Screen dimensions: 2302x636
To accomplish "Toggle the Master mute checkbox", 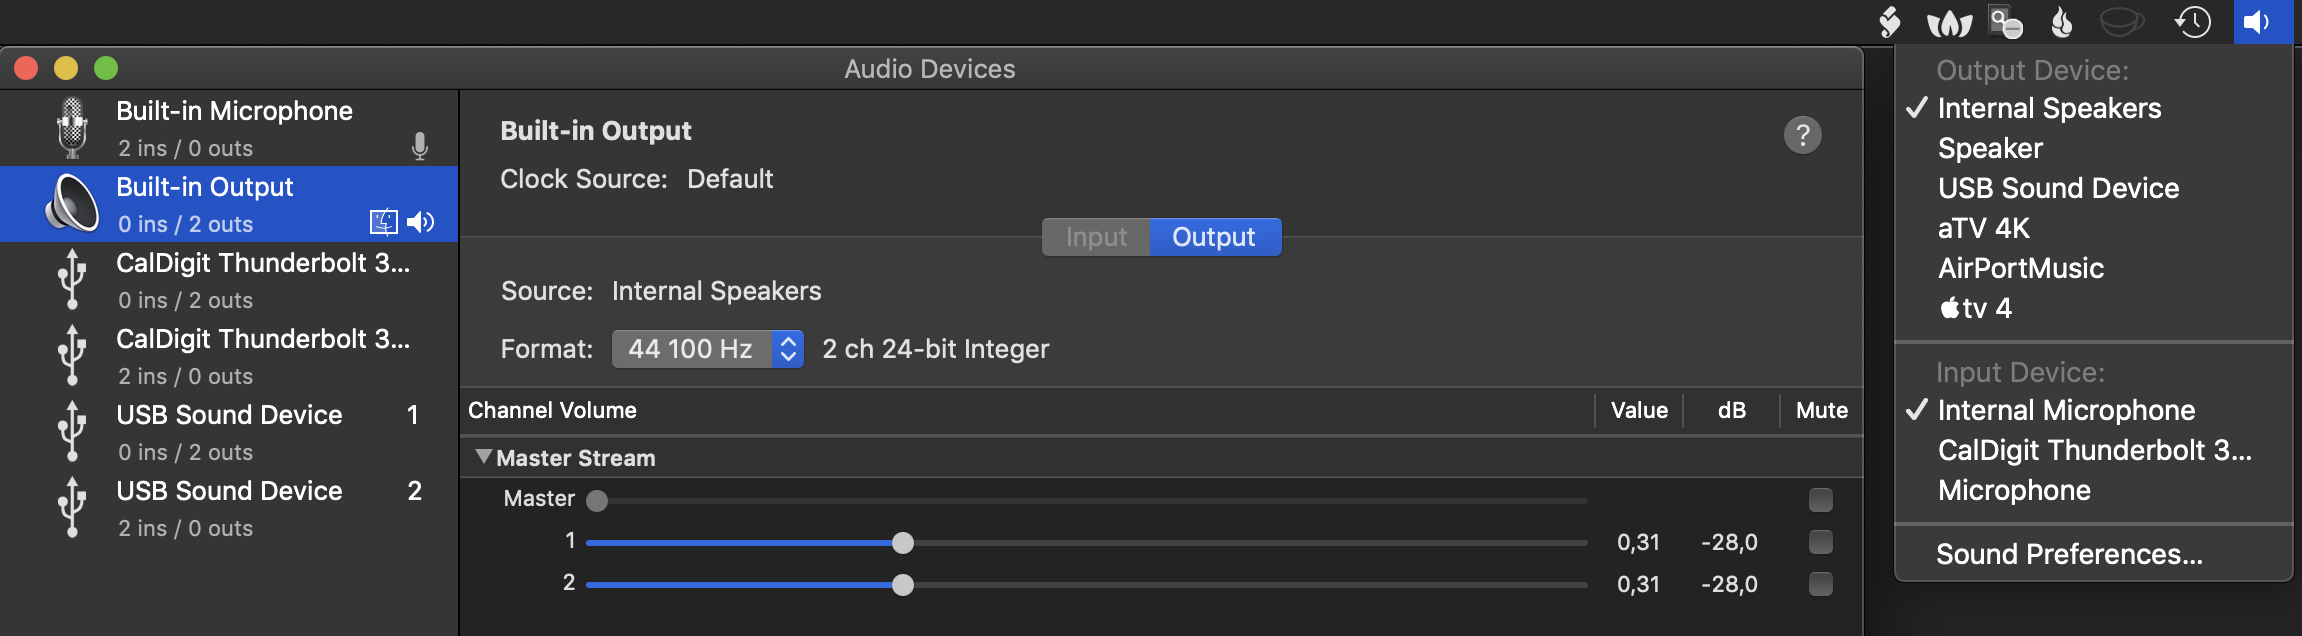I will point(1821,499).
